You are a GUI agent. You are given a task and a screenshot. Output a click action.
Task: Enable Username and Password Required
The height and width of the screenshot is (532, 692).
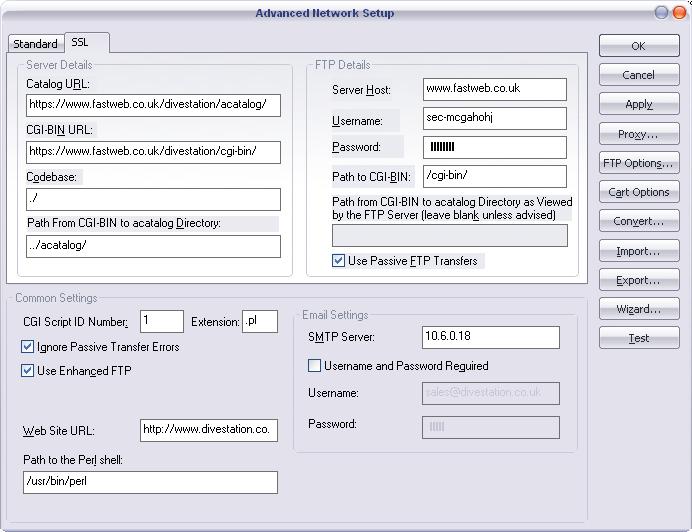click(x=315, y=366)
